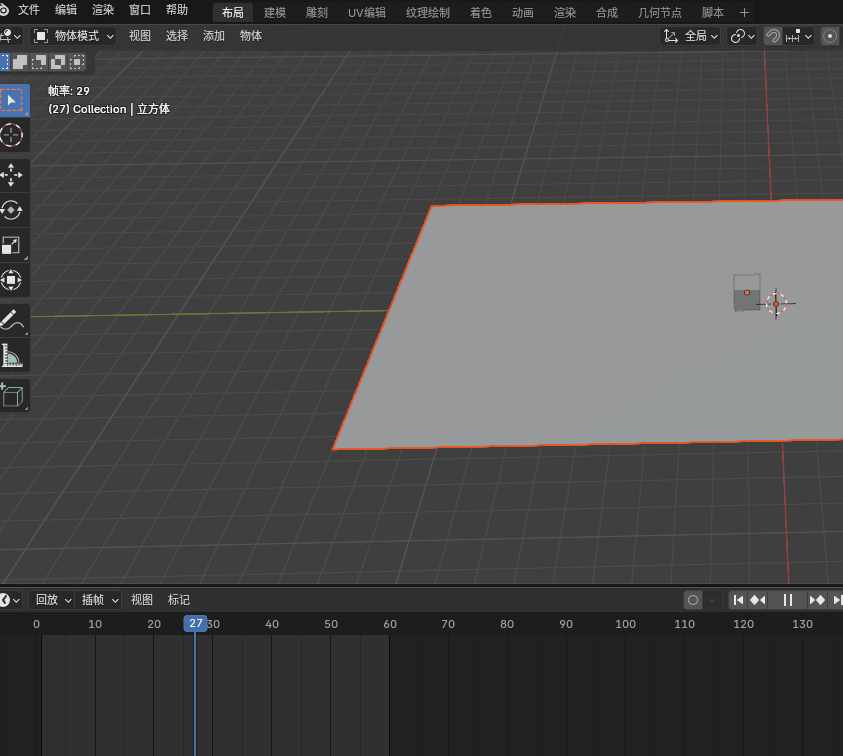The height and width of the screenshot is (756, 843).
Task: Select the Rotate tool
Action: [12, 210]
